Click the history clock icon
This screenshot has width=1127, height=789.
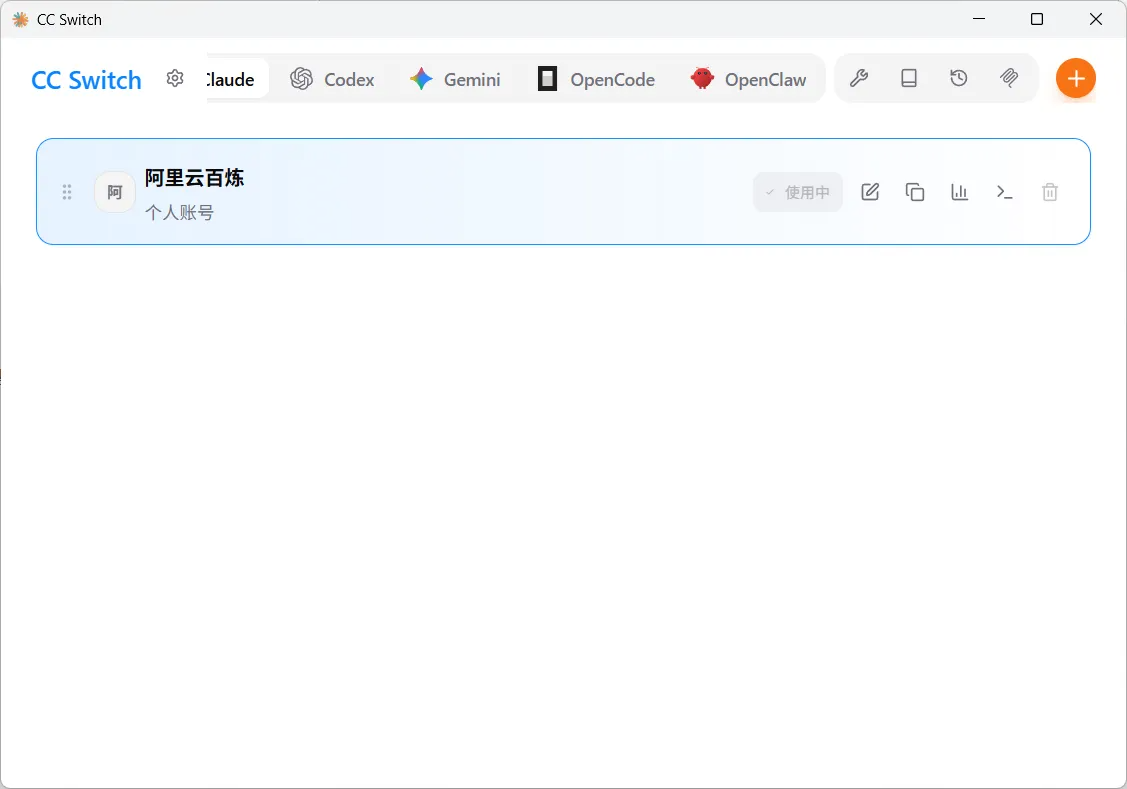click(x=959, y=78)
